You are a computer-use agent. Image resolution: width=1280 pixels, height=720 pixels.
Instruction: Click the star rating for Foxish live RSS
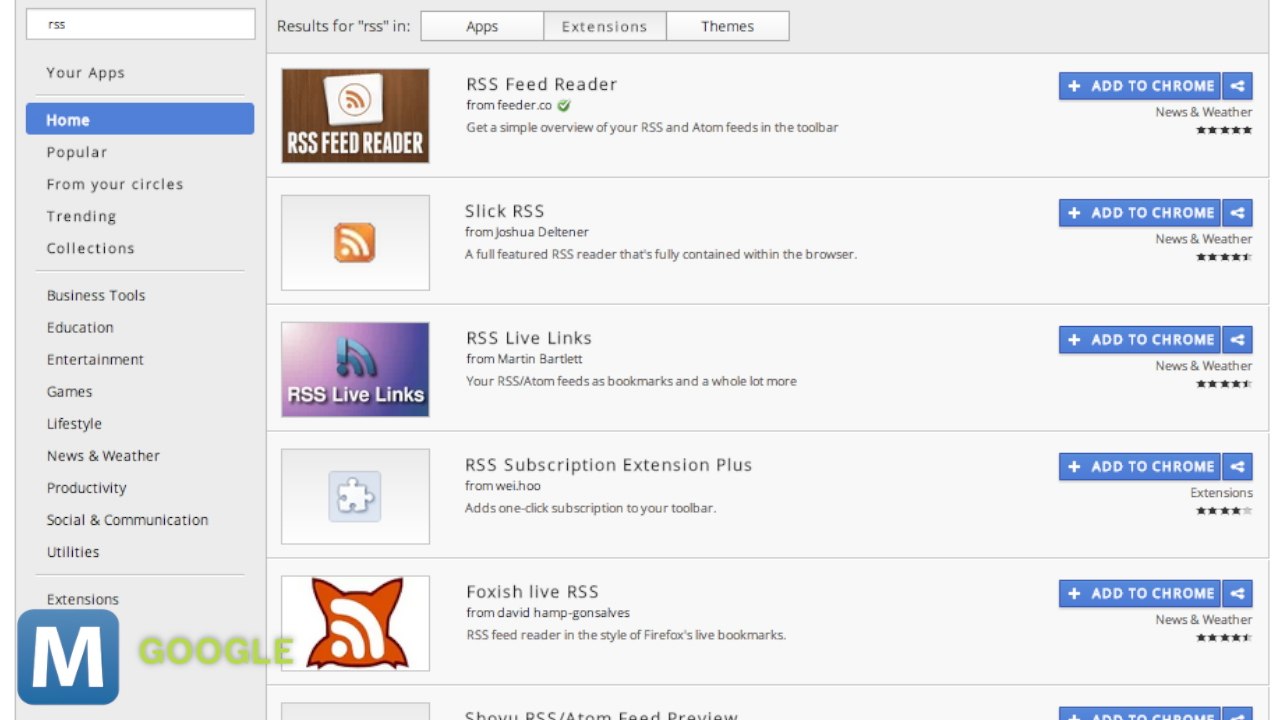click(1224, 638)
